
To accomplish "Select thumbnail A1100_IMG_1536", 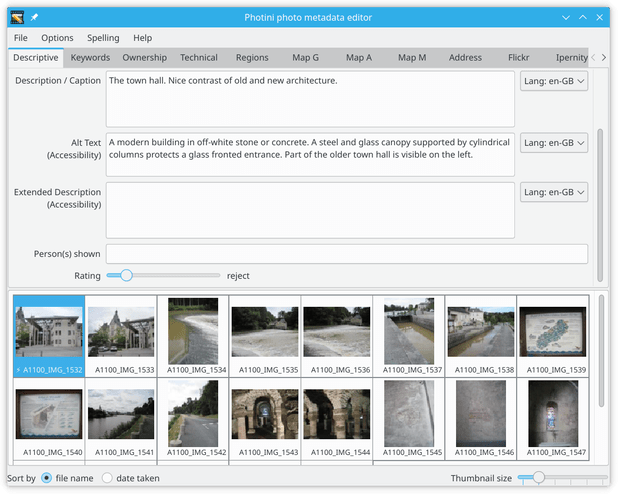I will 337,336.
